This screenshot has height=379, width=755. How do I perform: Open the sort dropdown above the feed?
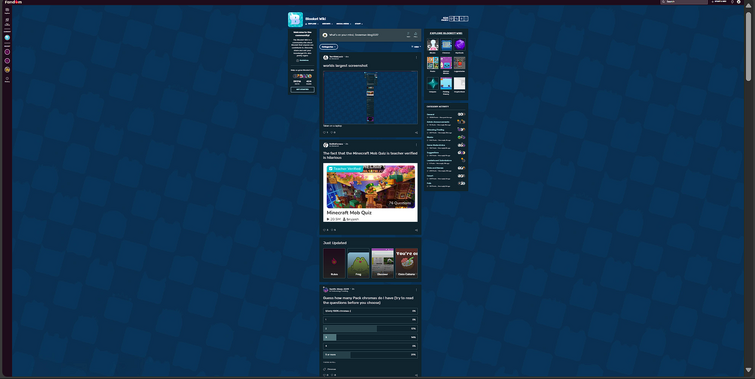[x=416, y=47]
